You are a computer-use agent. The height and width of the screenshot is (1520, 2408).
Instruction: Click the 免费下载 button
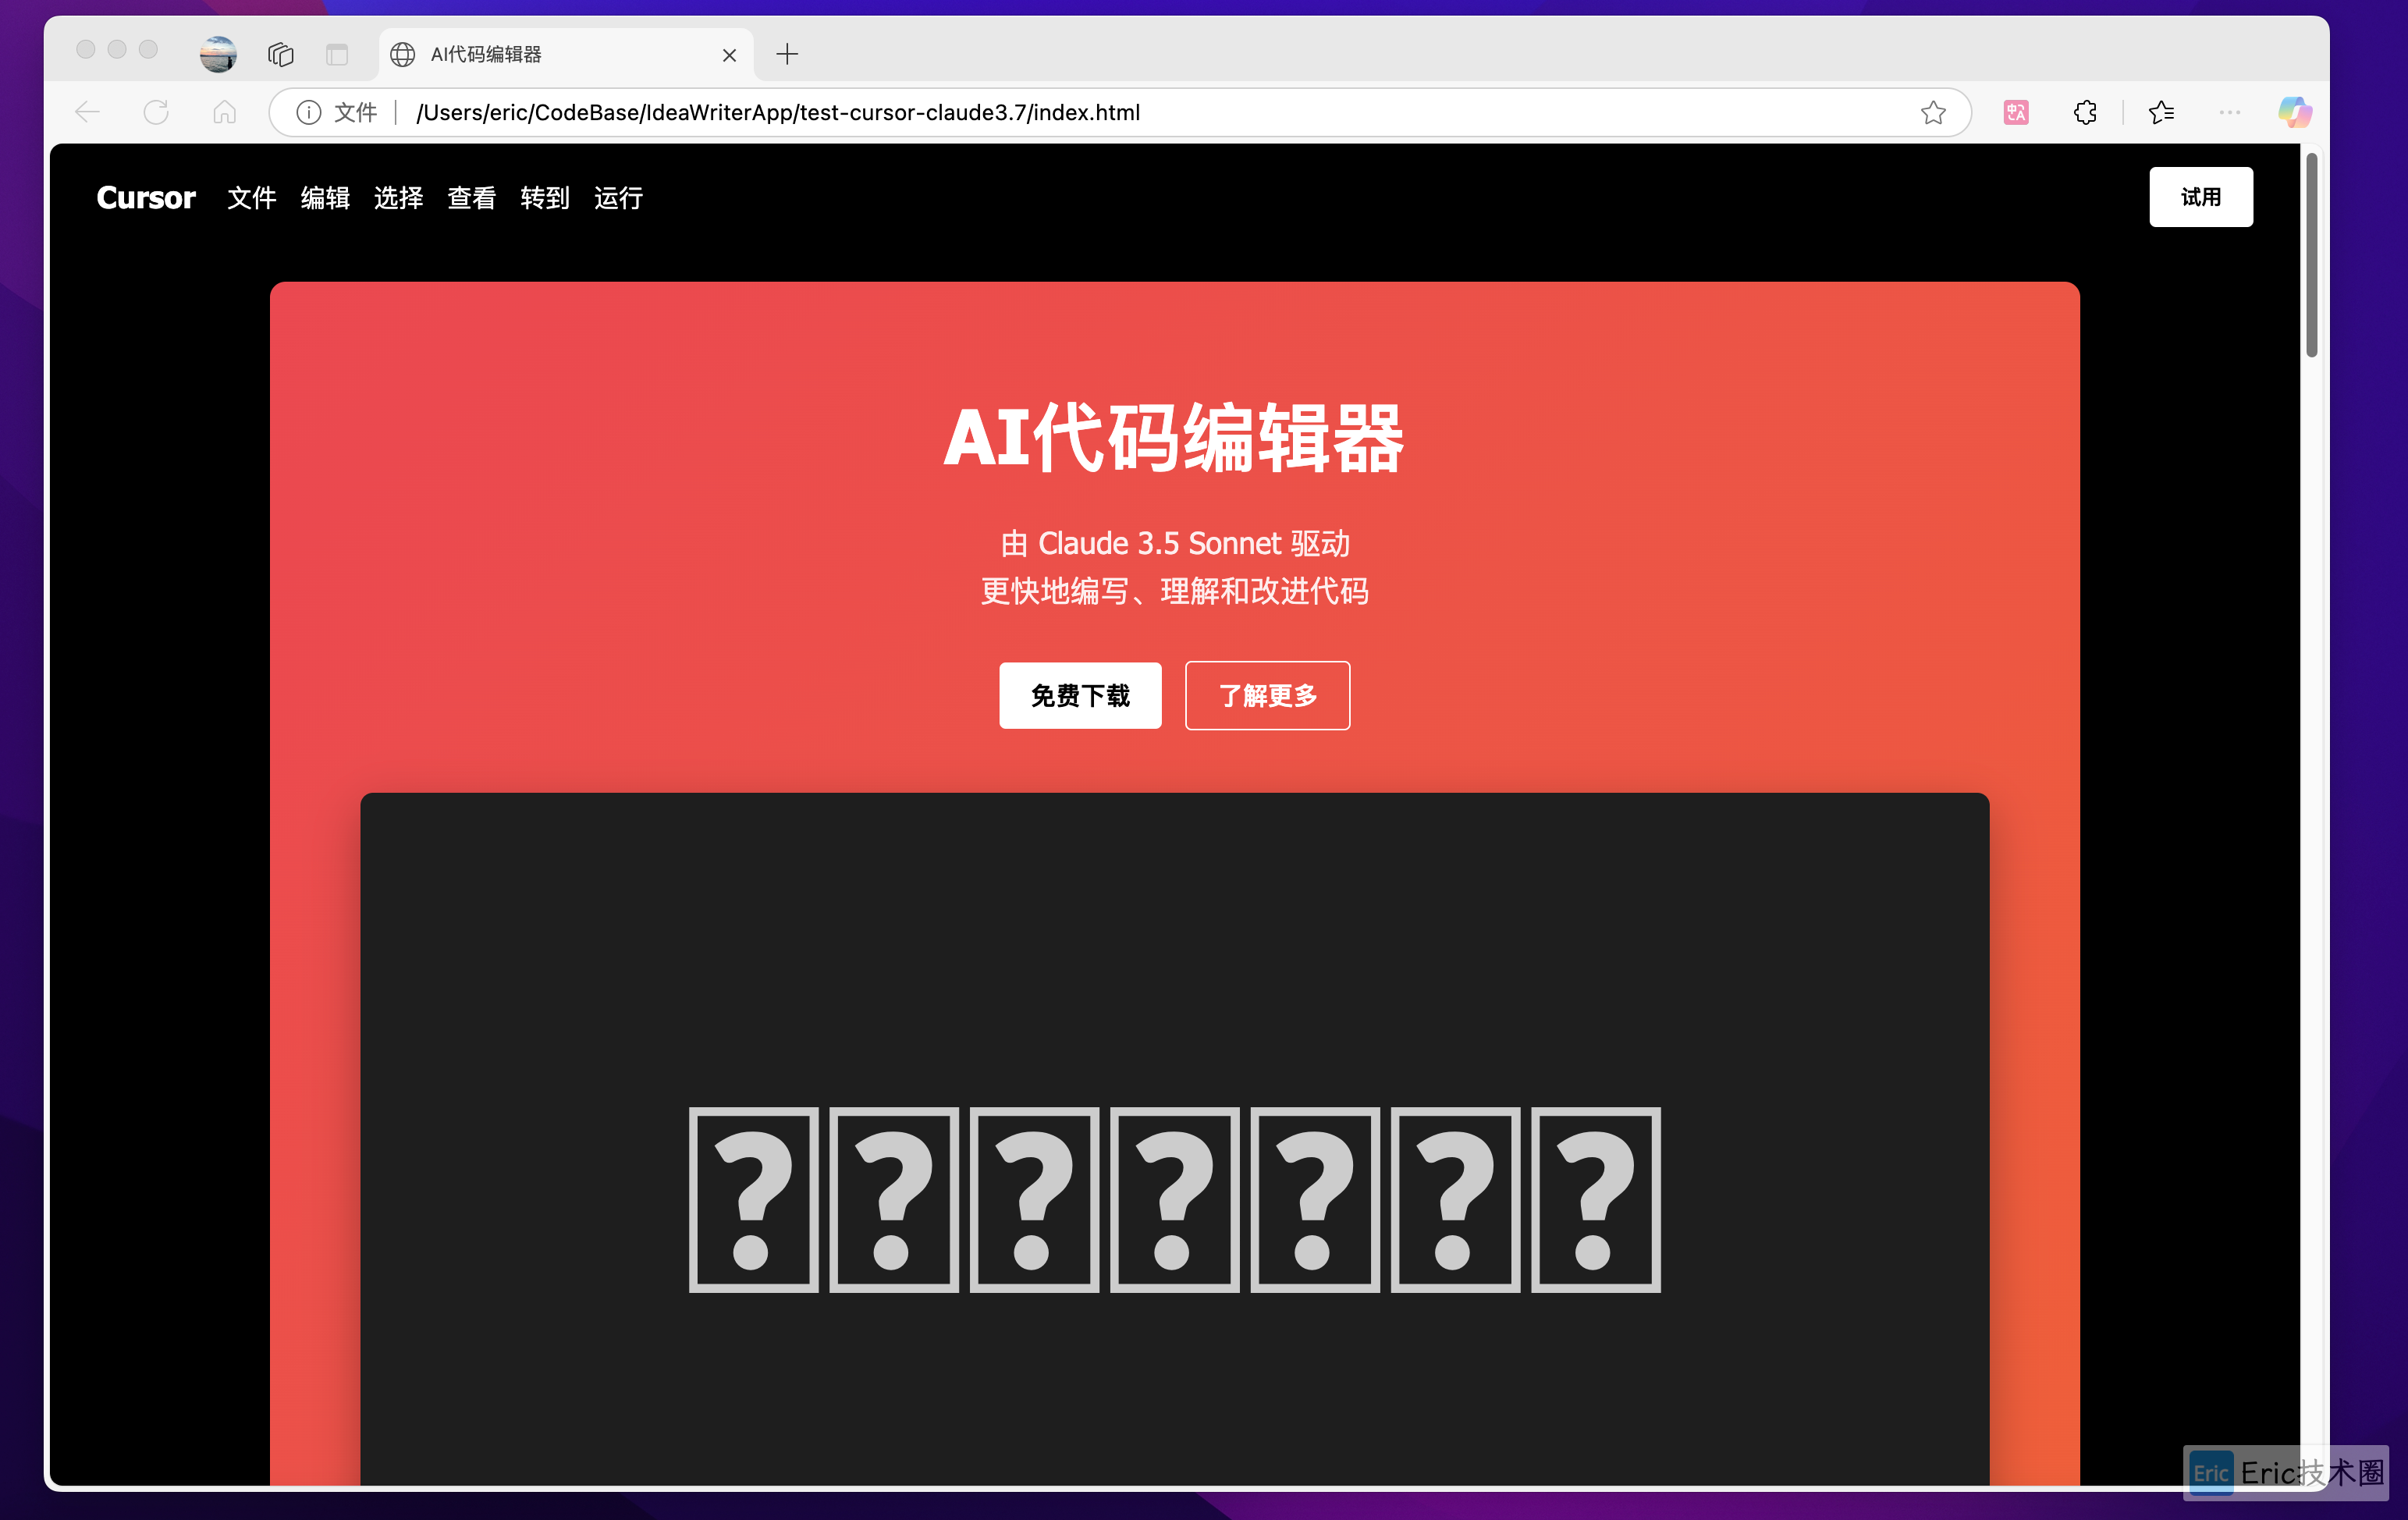(x=1080, y=695)
